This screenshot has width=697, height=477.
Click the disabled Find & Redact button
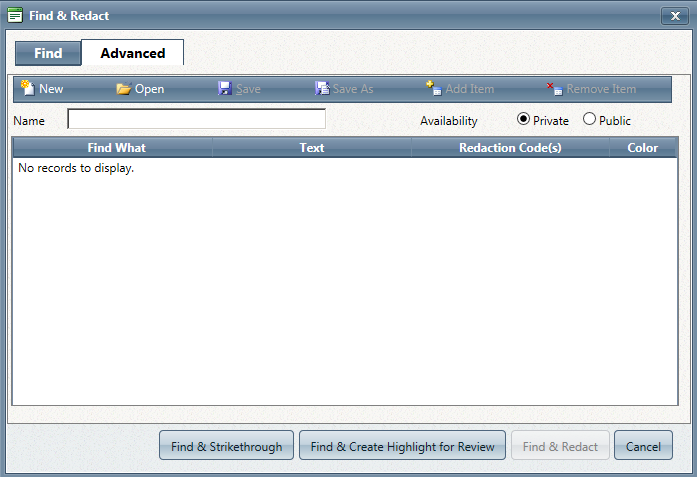pyautogui.click(x=560, y=445)
